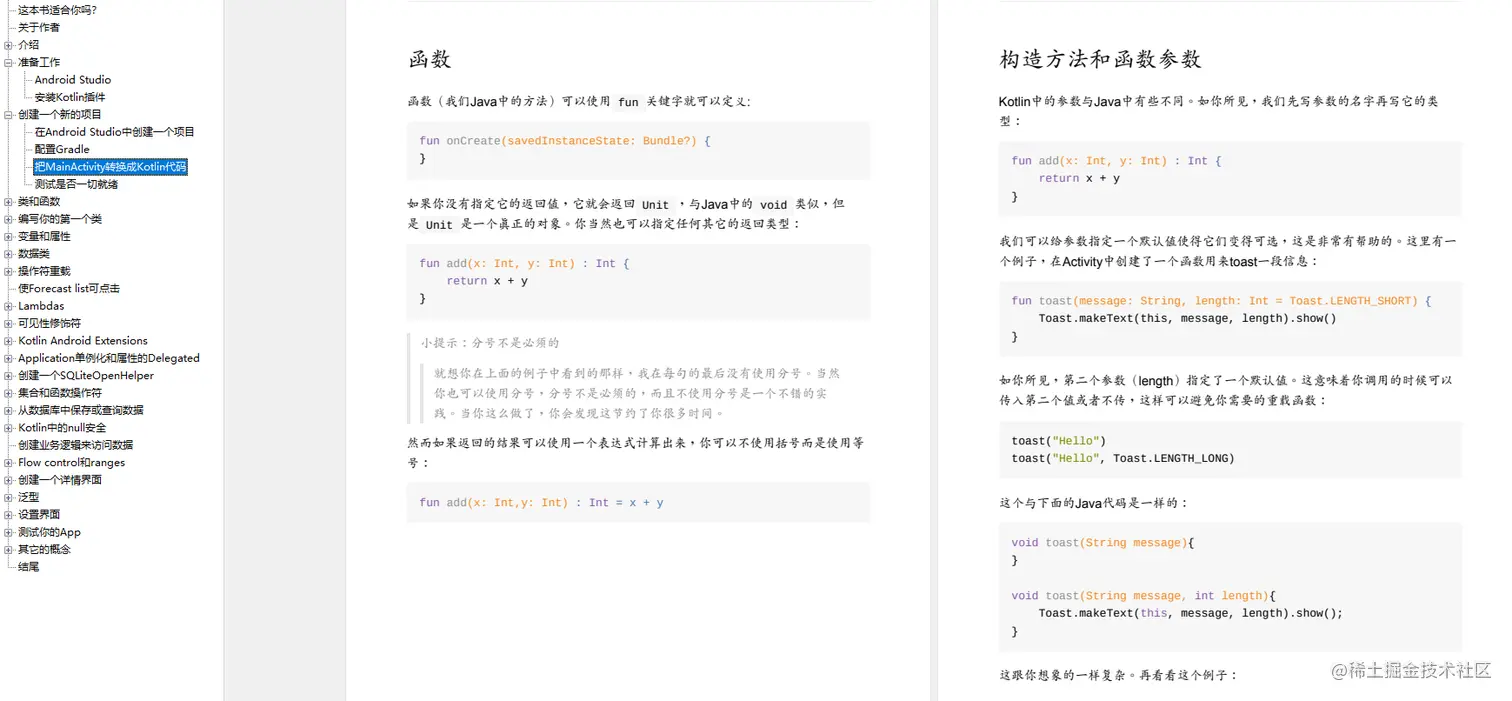Jump to the 数据类 chapter
The image size is (1512, 701).
pos(34,254)
